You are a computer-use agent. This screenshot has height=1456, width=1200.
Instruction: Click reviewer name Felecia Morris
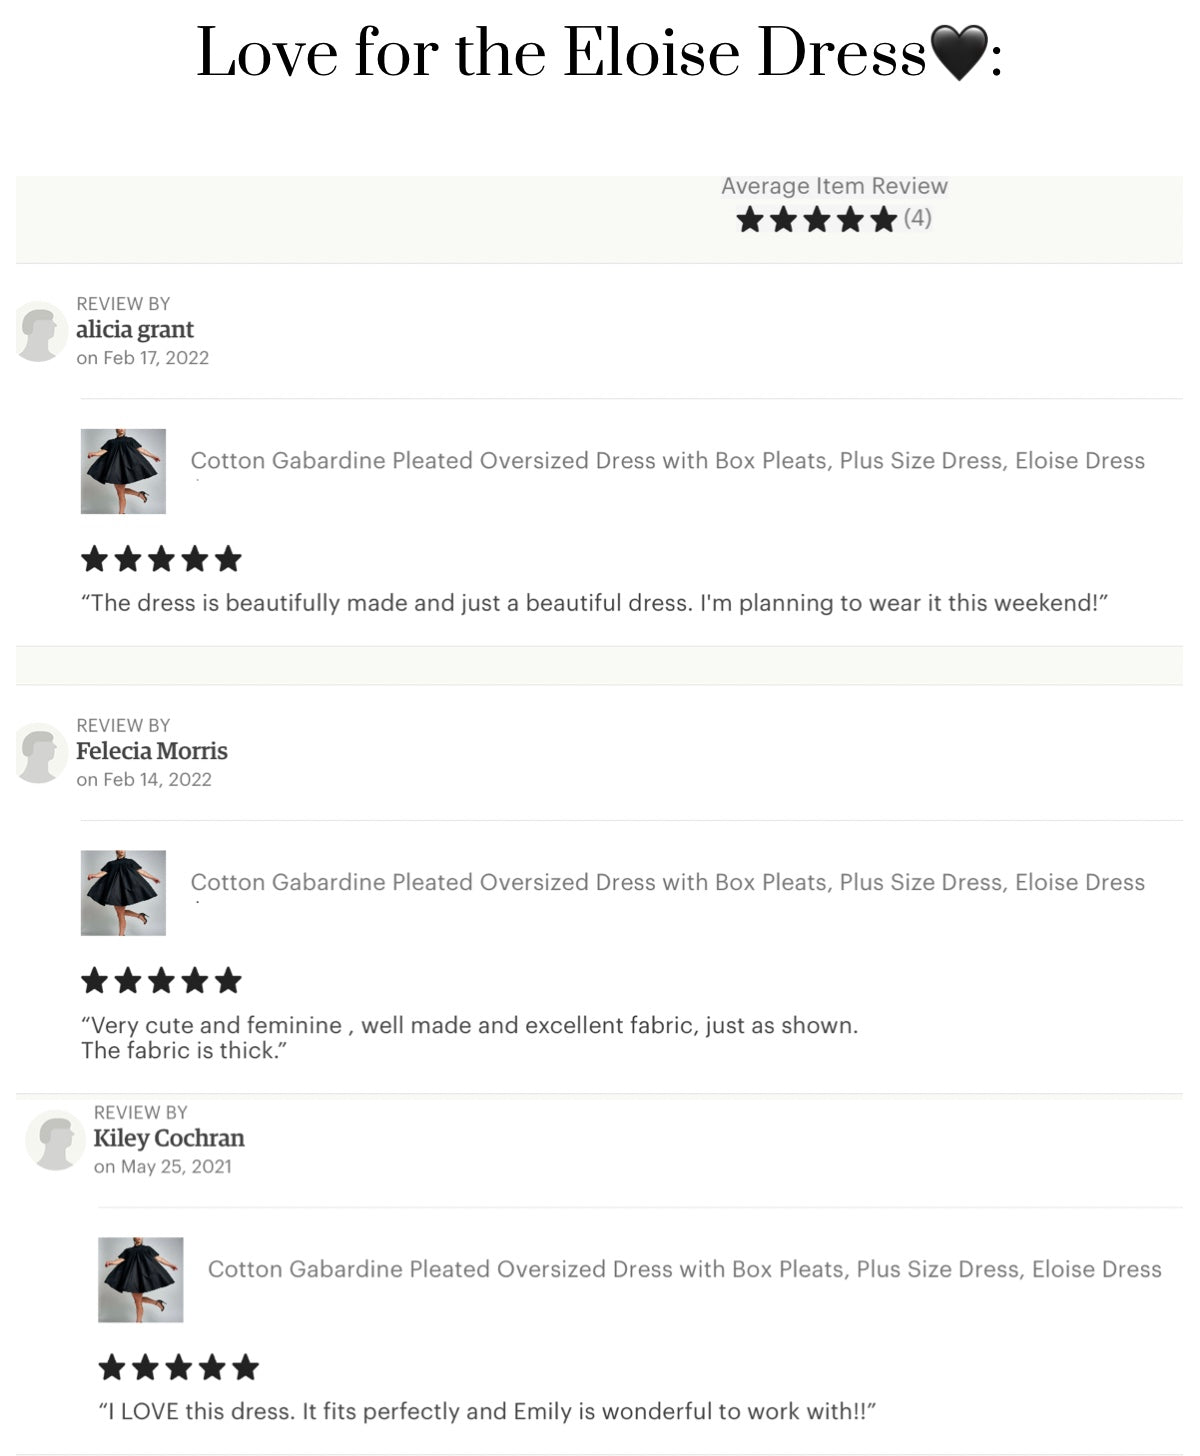point(152,751)
